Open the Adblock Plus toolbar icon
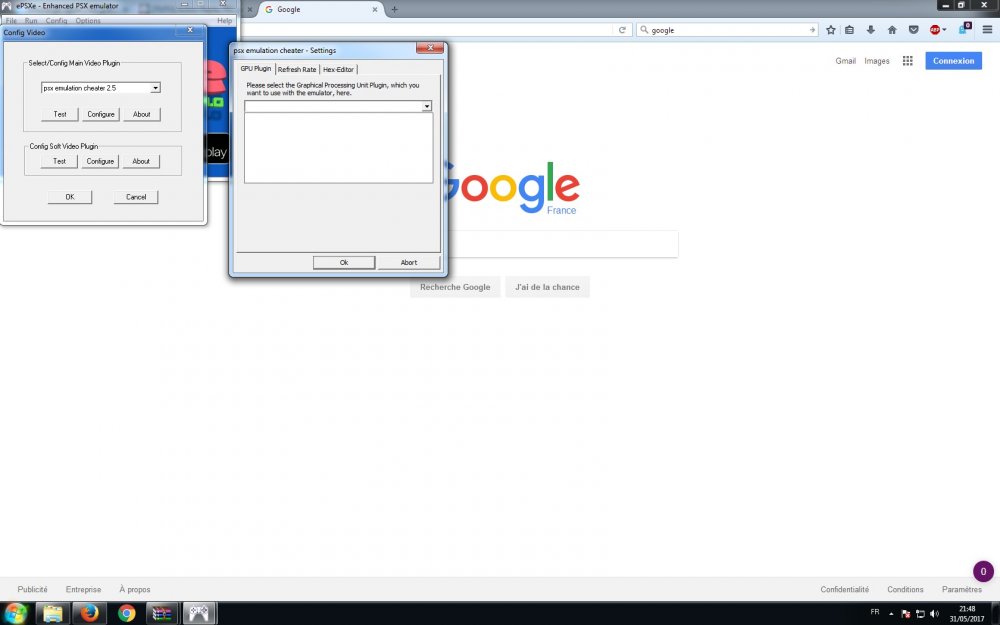The image size is (1000, 625). (x=935, y=30)
